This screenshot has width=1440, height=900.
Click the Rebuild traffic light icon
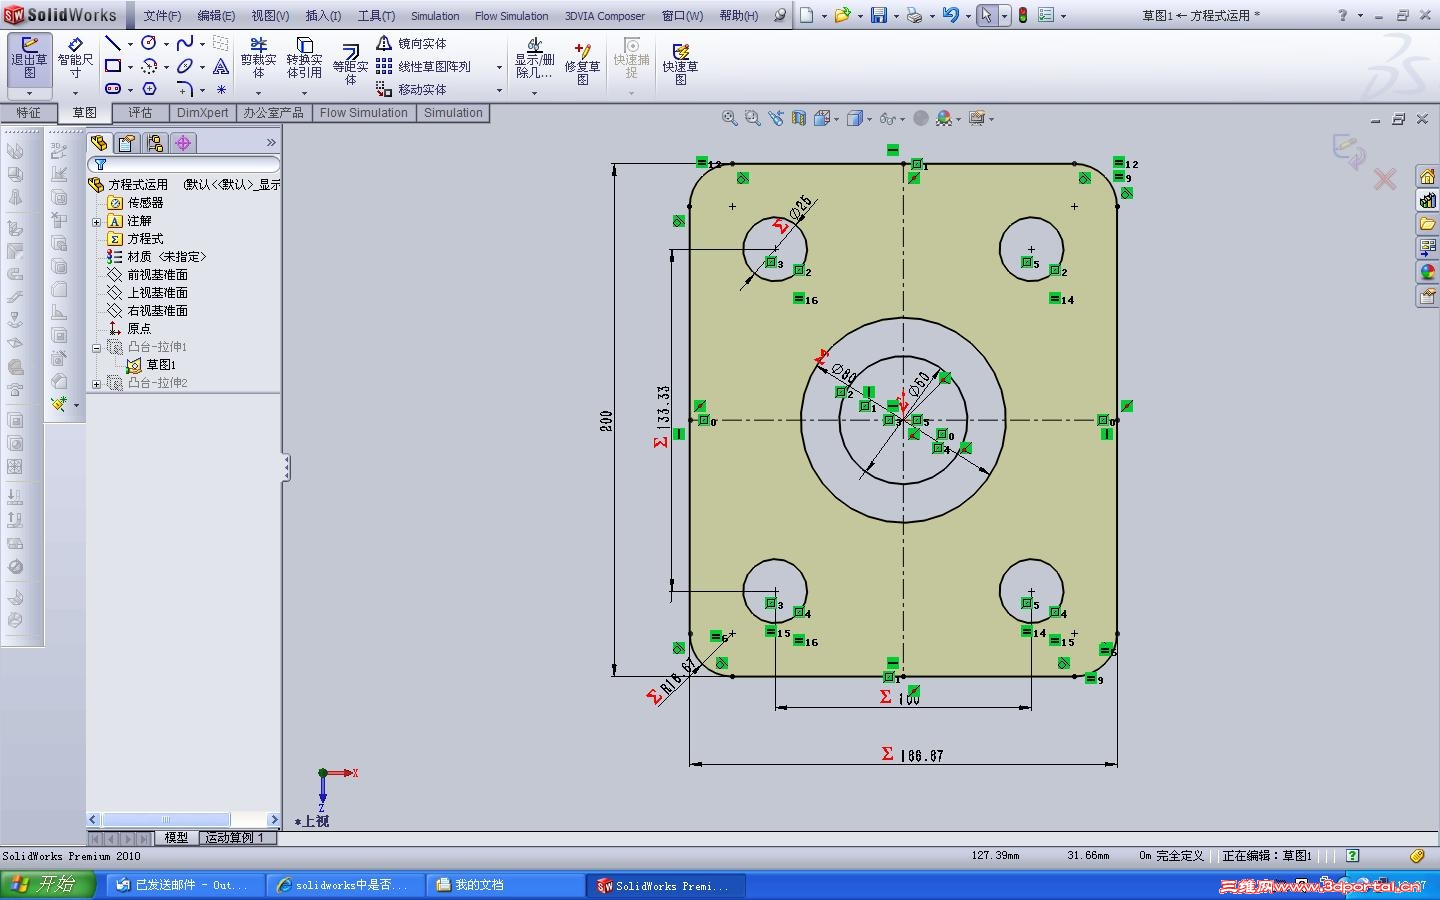(1023, 15)
